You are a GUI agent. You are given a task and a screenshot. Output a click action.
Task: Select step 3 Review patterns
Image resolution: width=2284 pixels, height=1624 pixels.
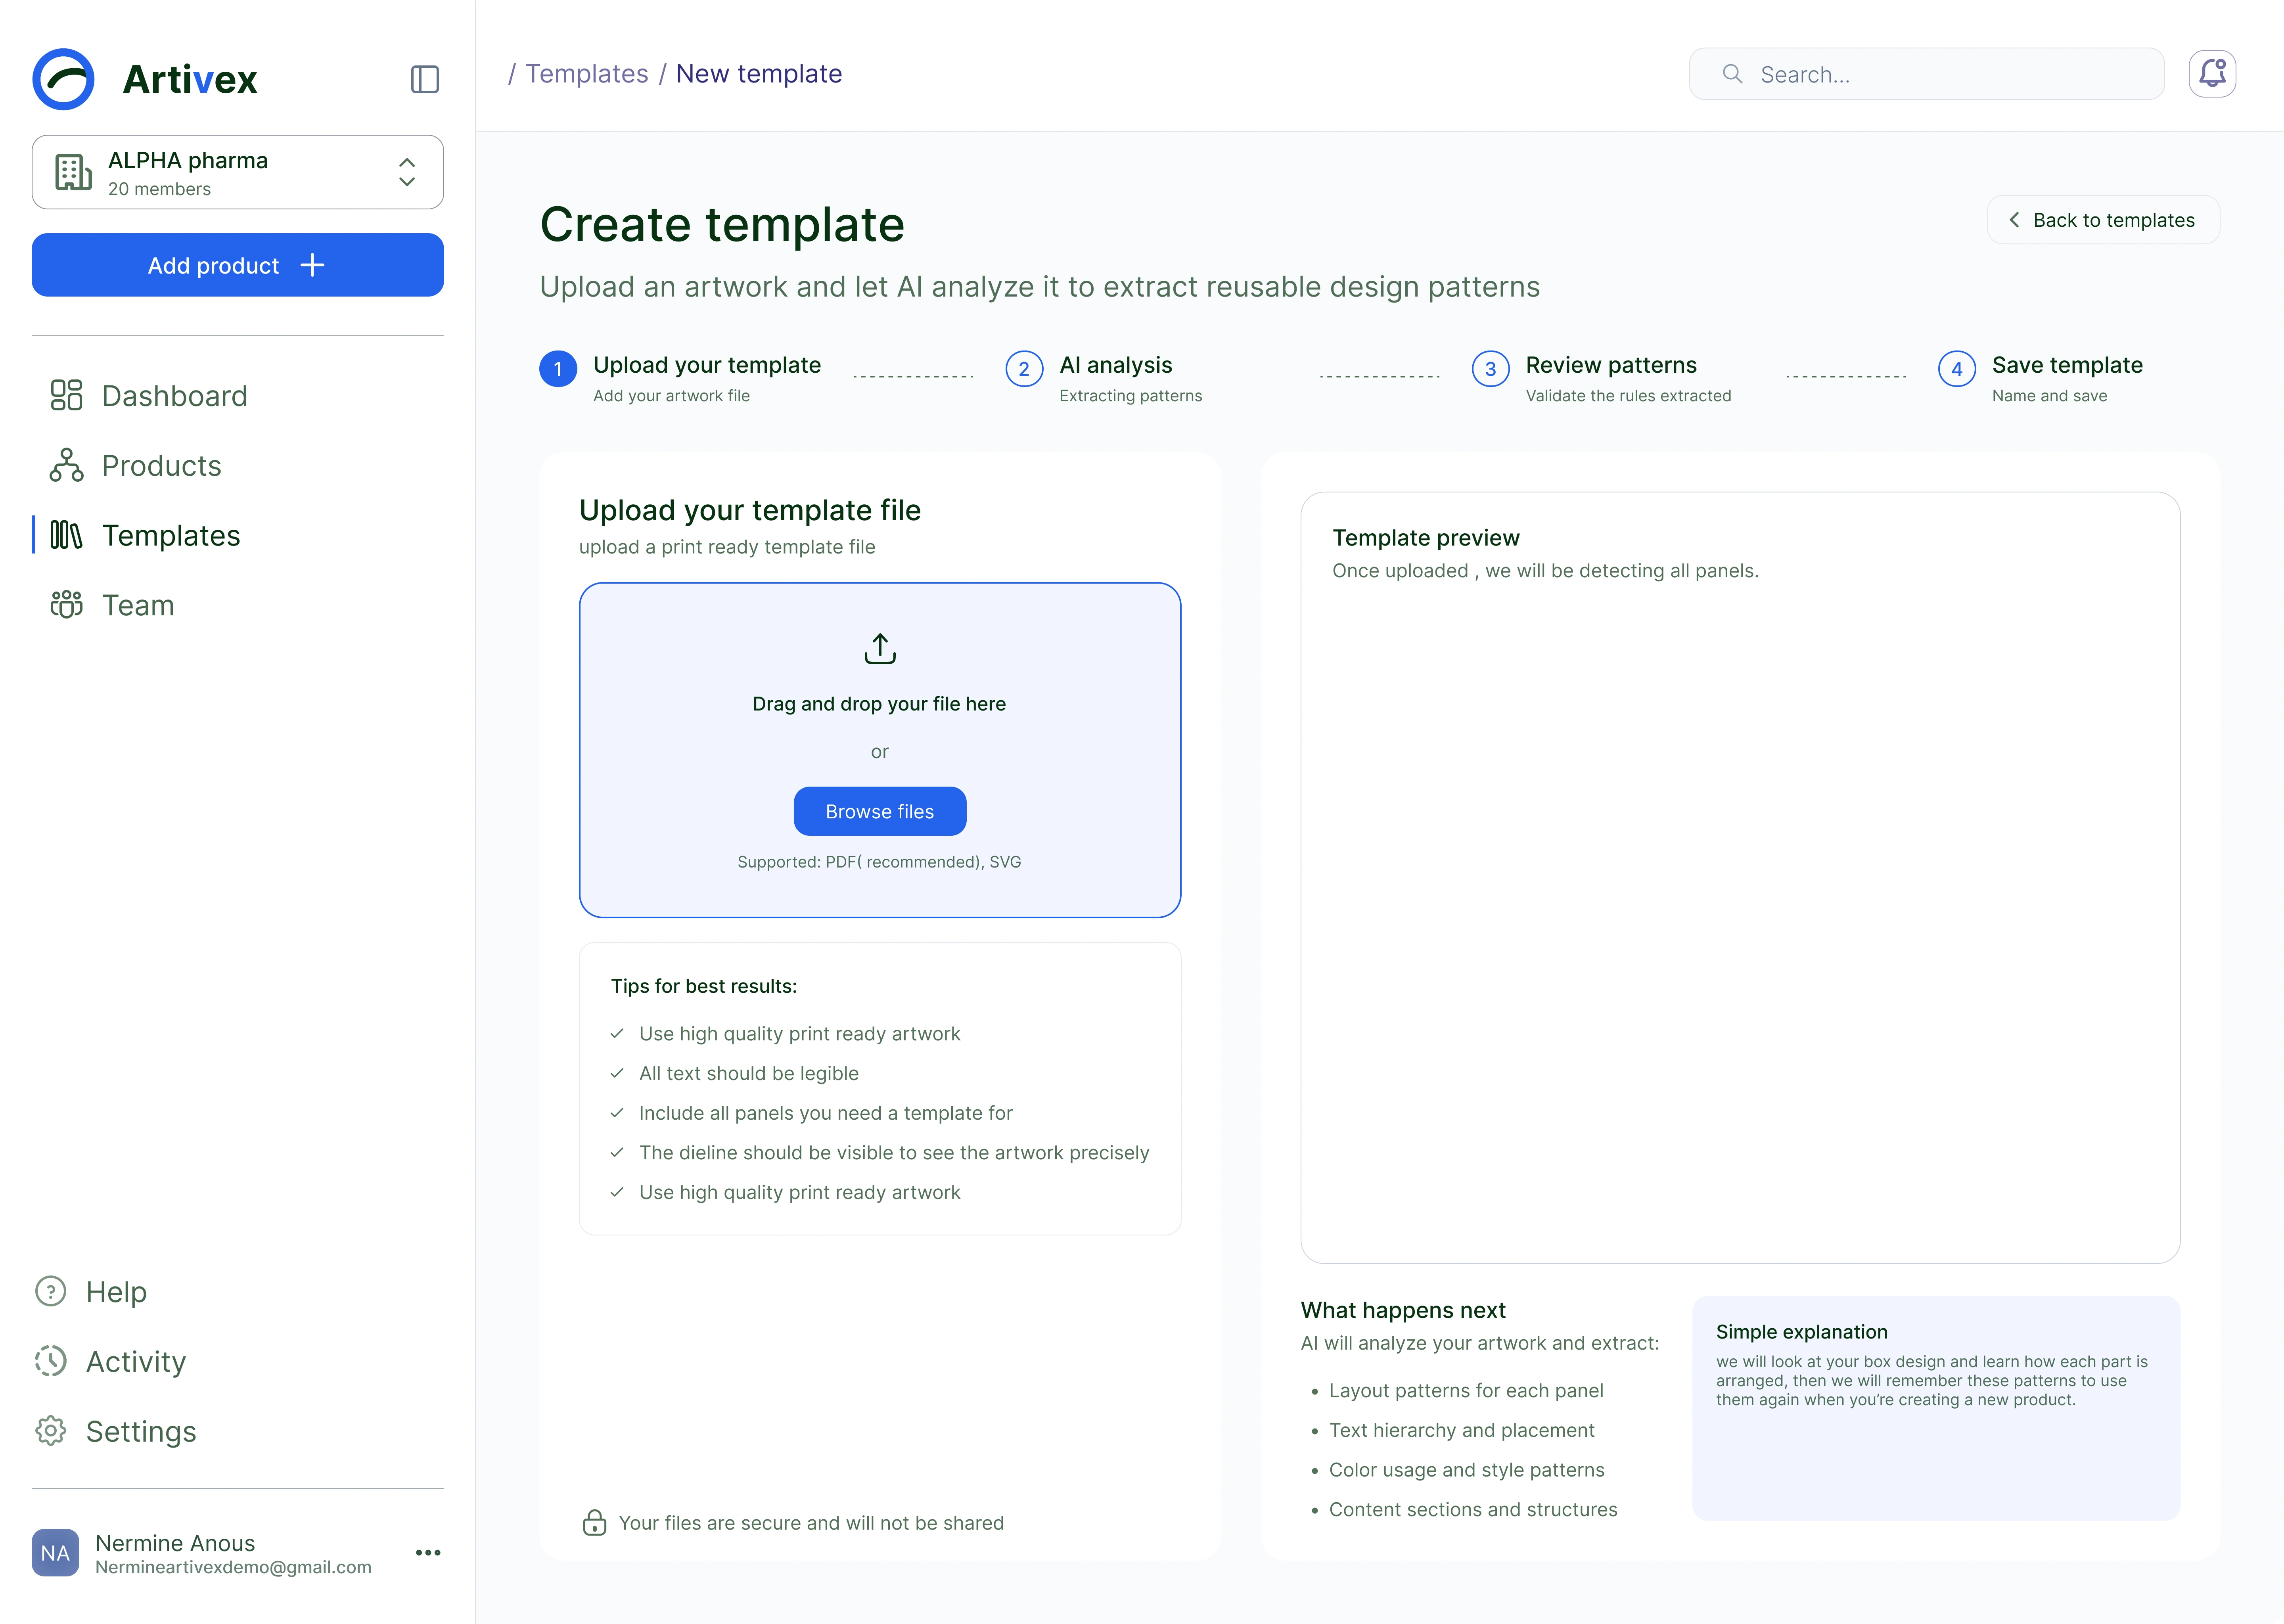(1602, 378)
